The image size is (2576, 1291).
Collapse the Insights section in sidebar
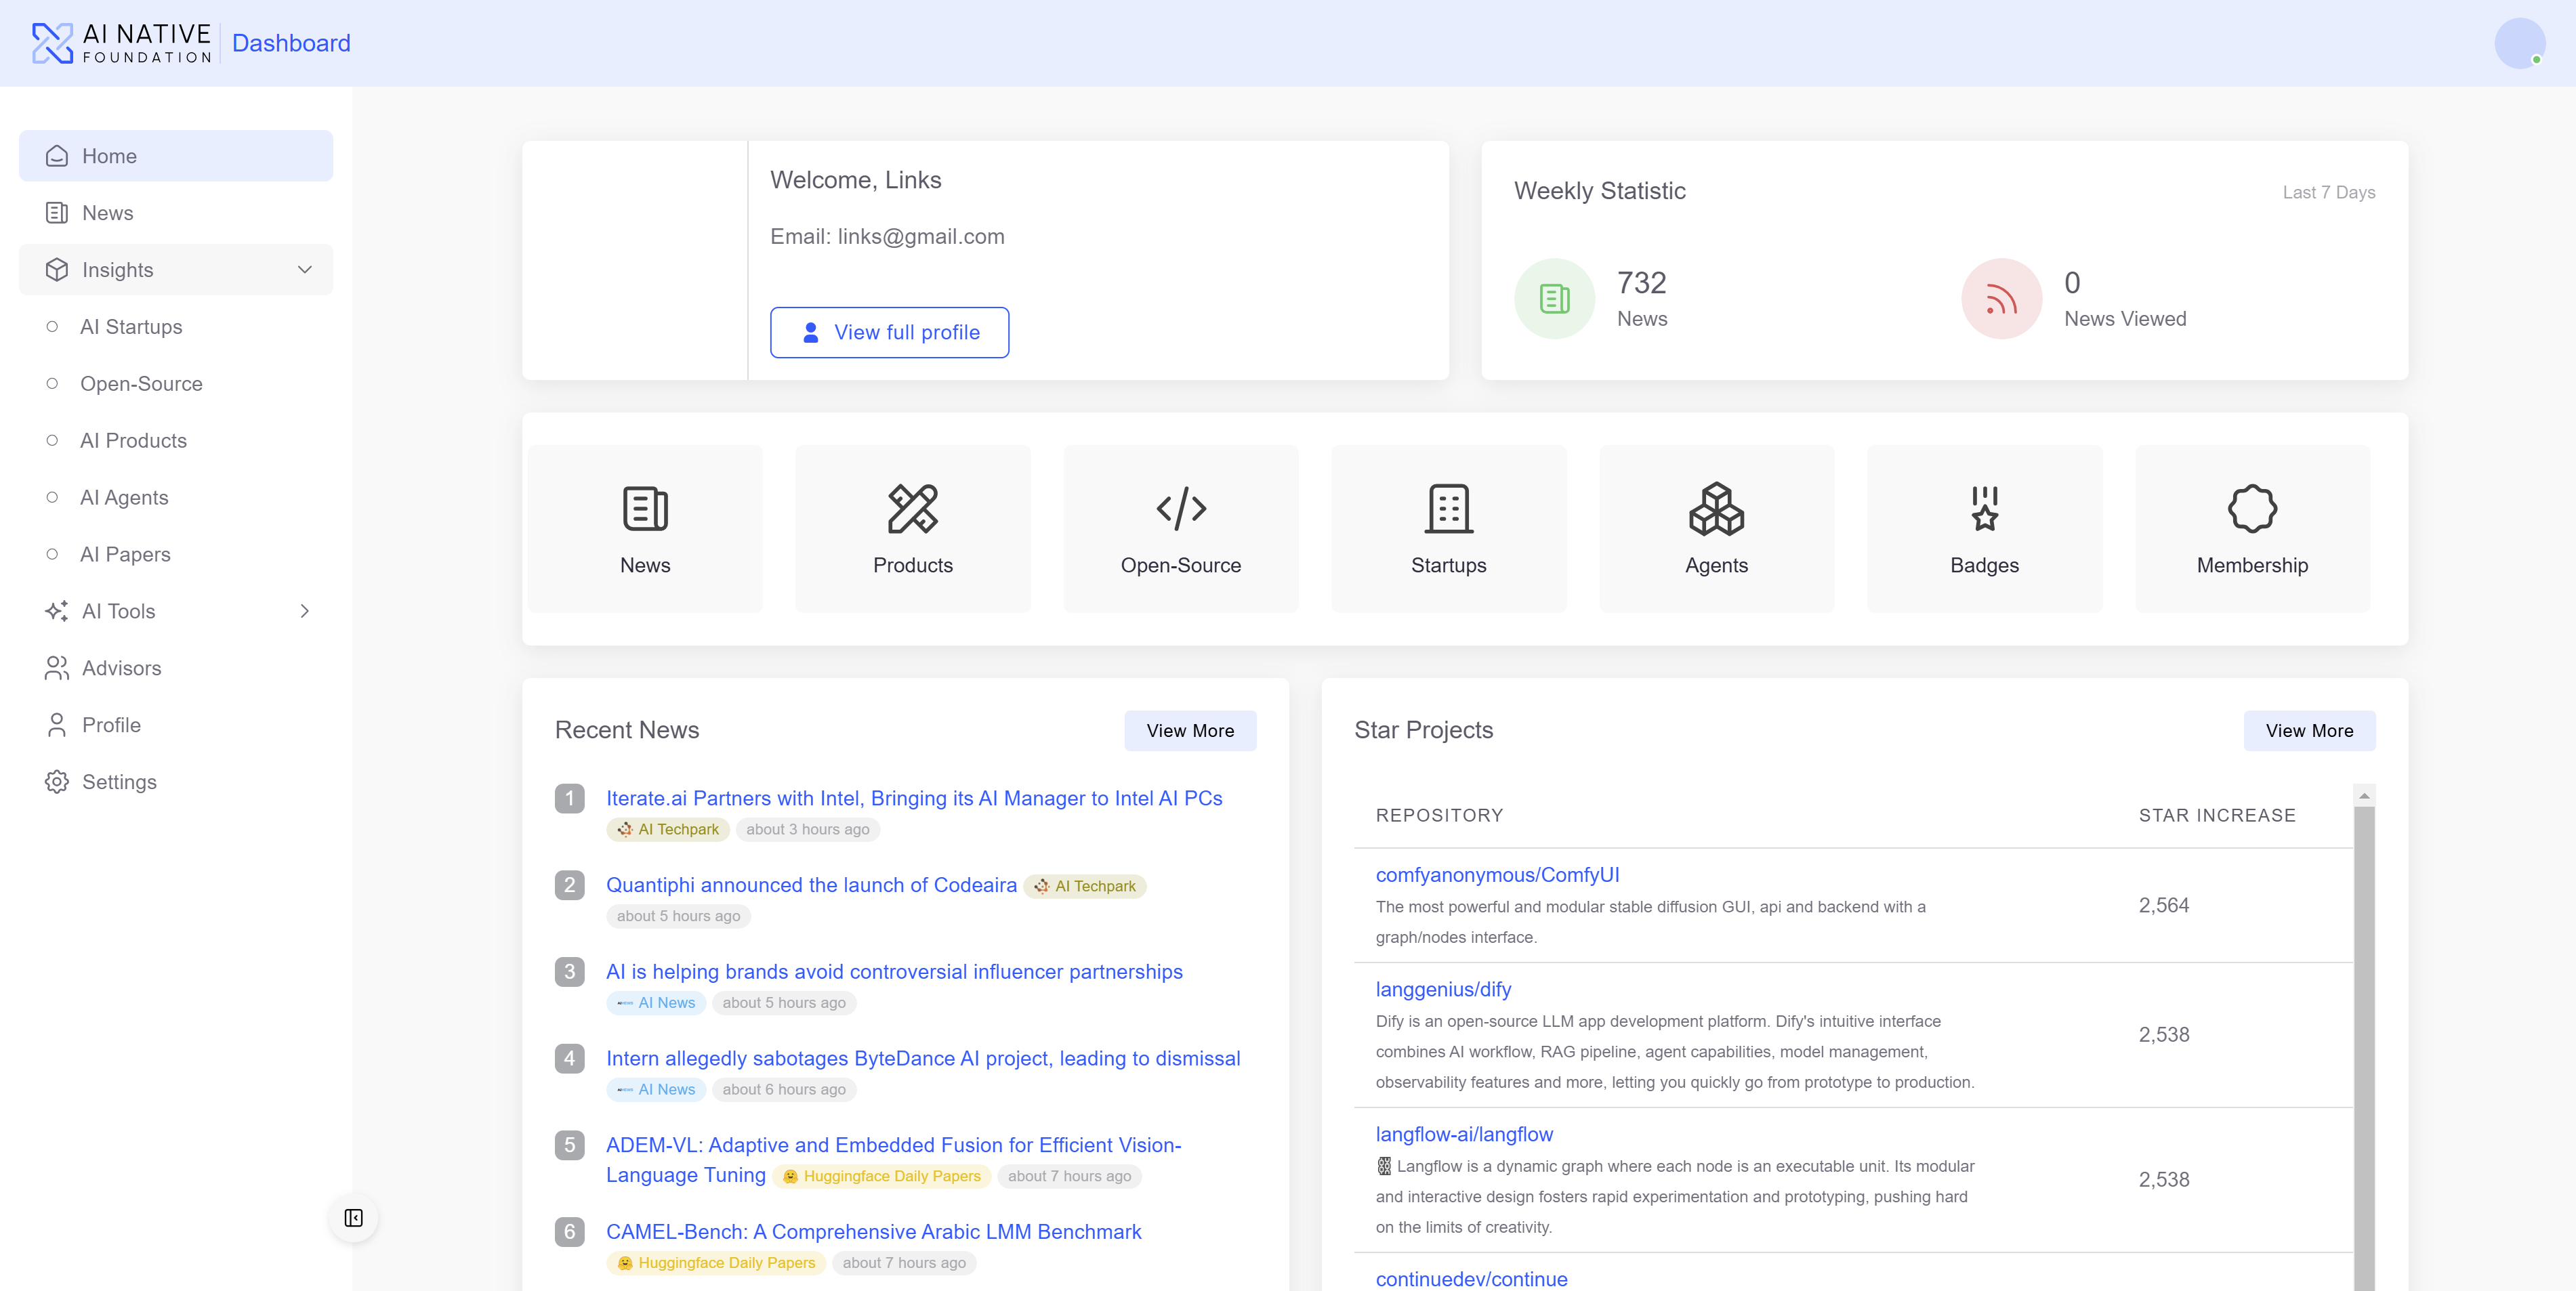click(304, 269)
